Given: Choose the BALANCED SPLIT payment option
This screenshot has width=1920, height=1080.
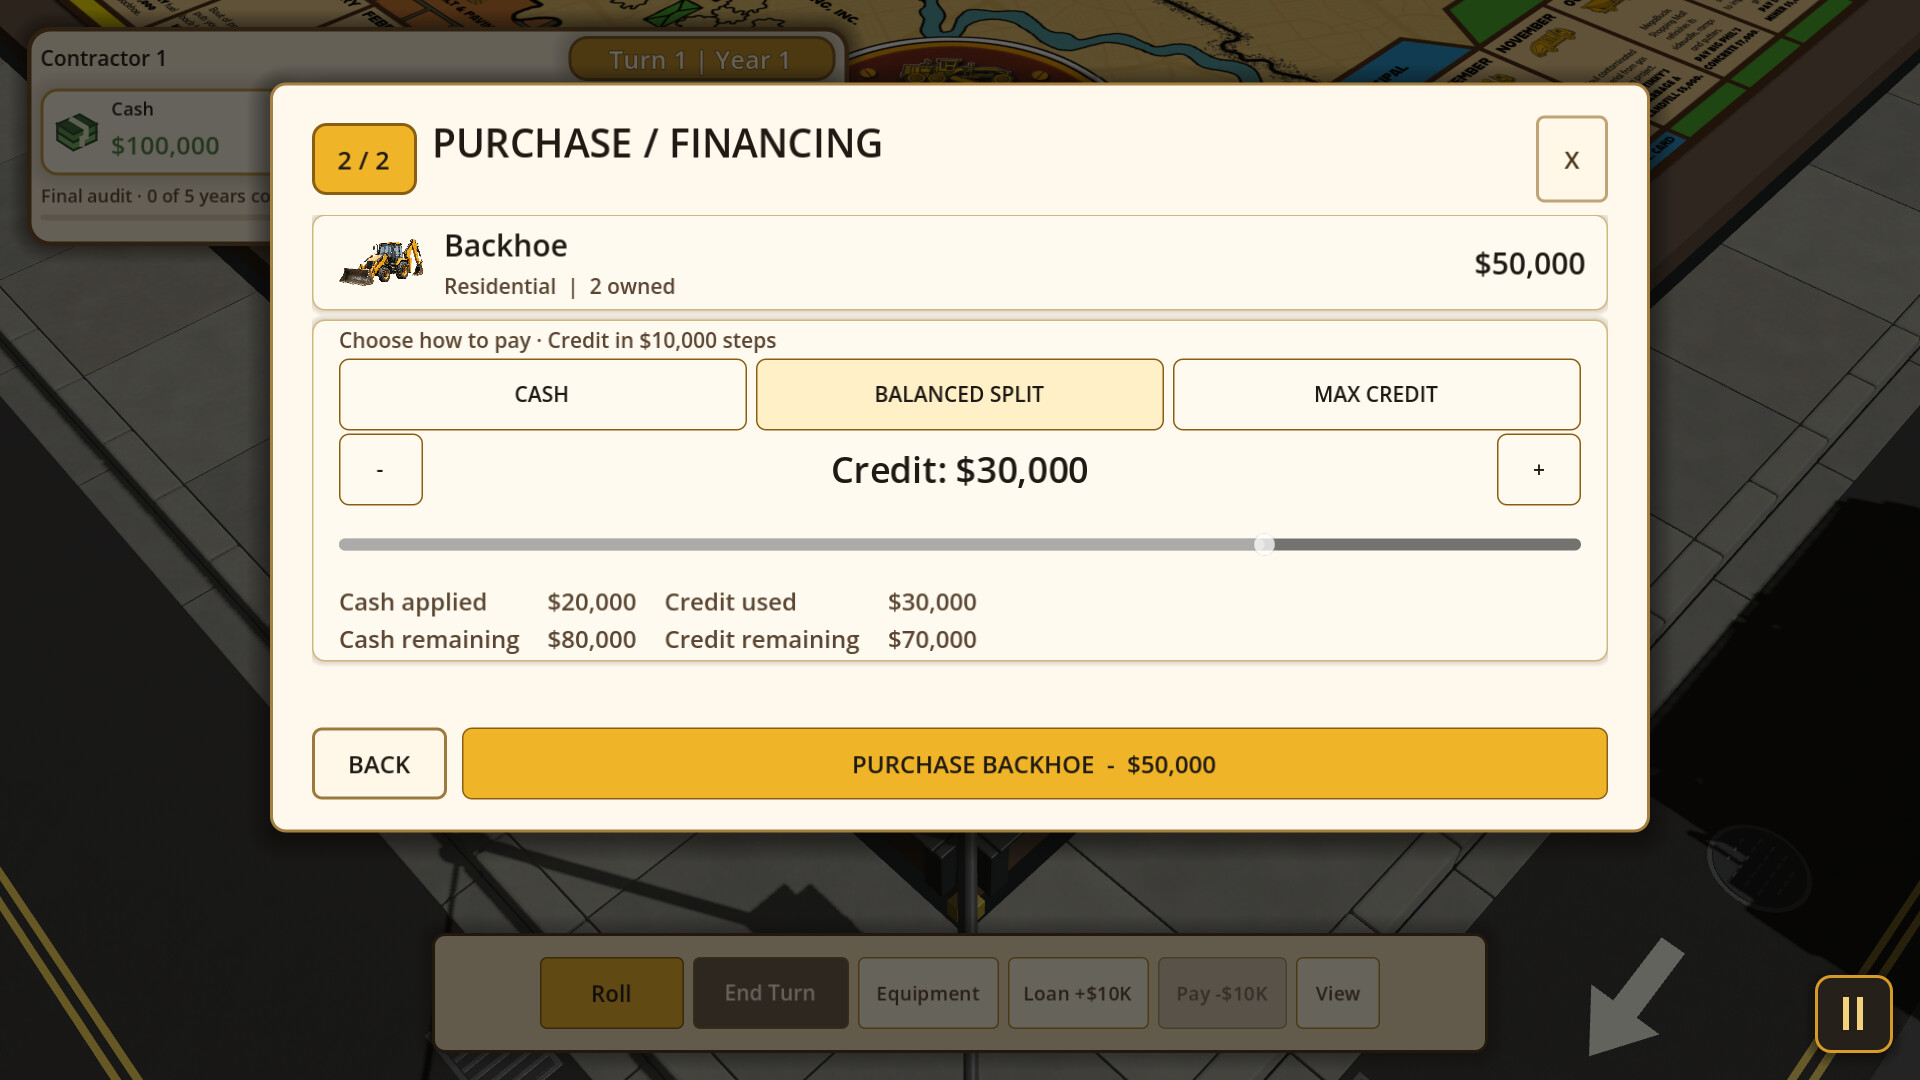Looking at the screenshot, I should [959, 394].
